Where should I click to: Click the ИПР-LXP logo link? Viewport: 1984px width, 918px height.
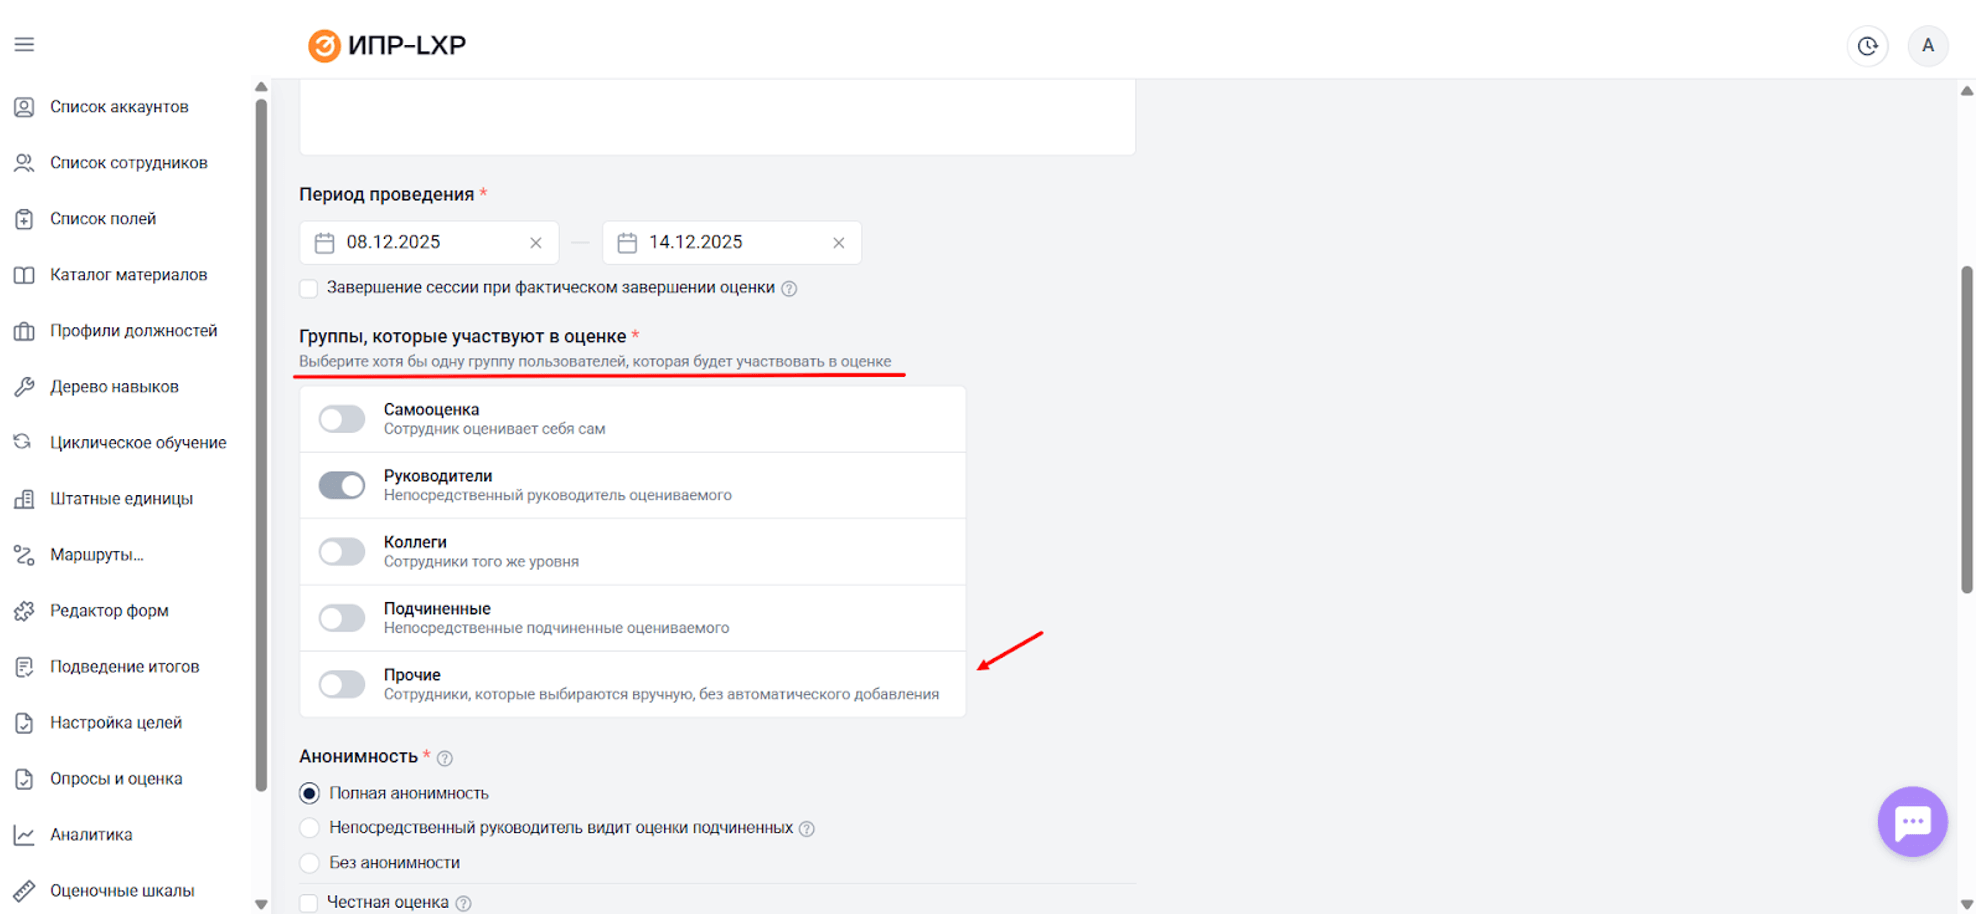coord(387,46)
